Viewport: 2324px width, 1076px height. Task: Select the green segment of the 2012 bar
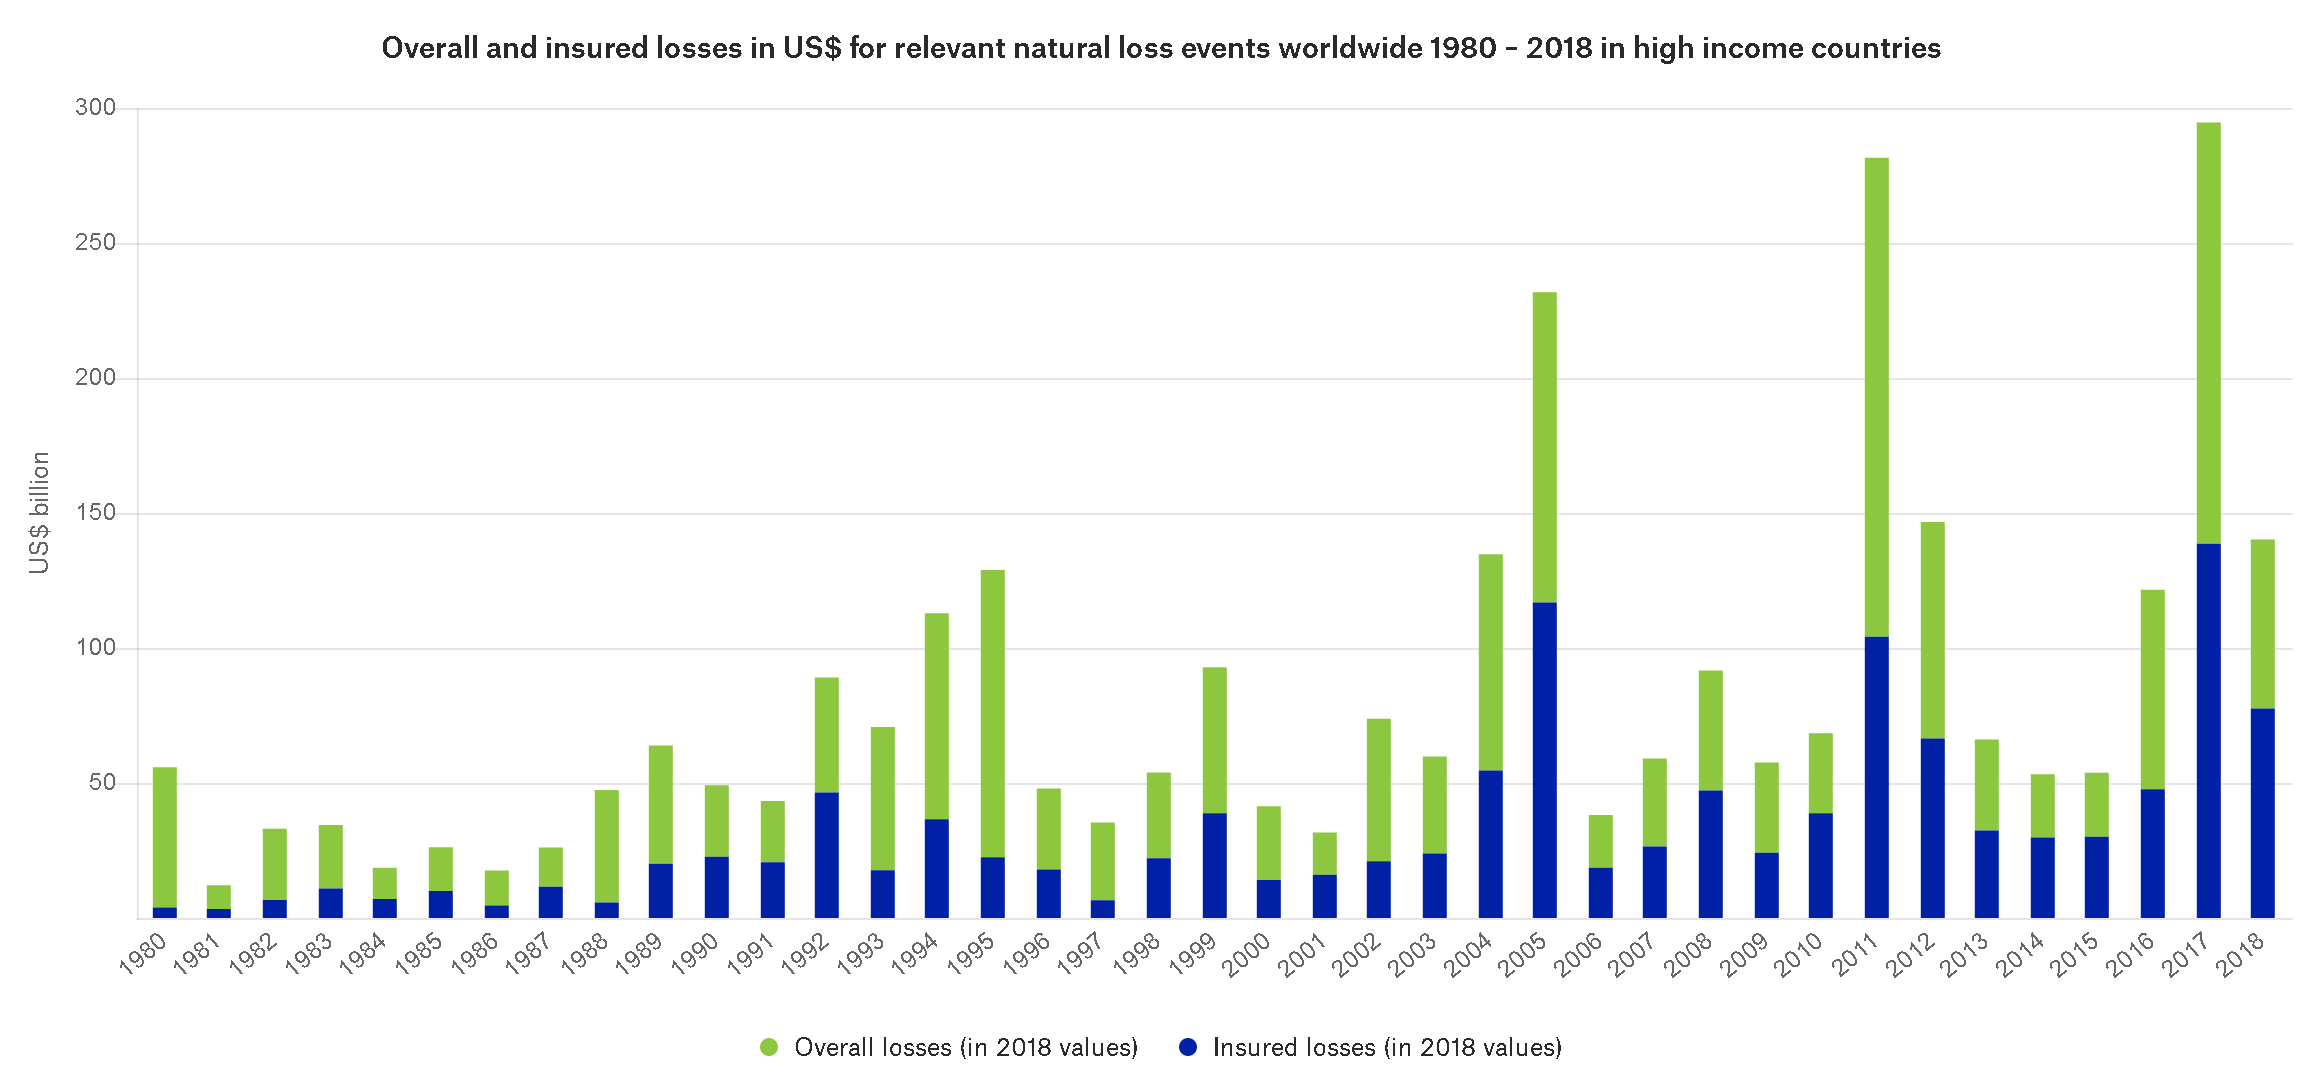click(x=1932, y=630)
